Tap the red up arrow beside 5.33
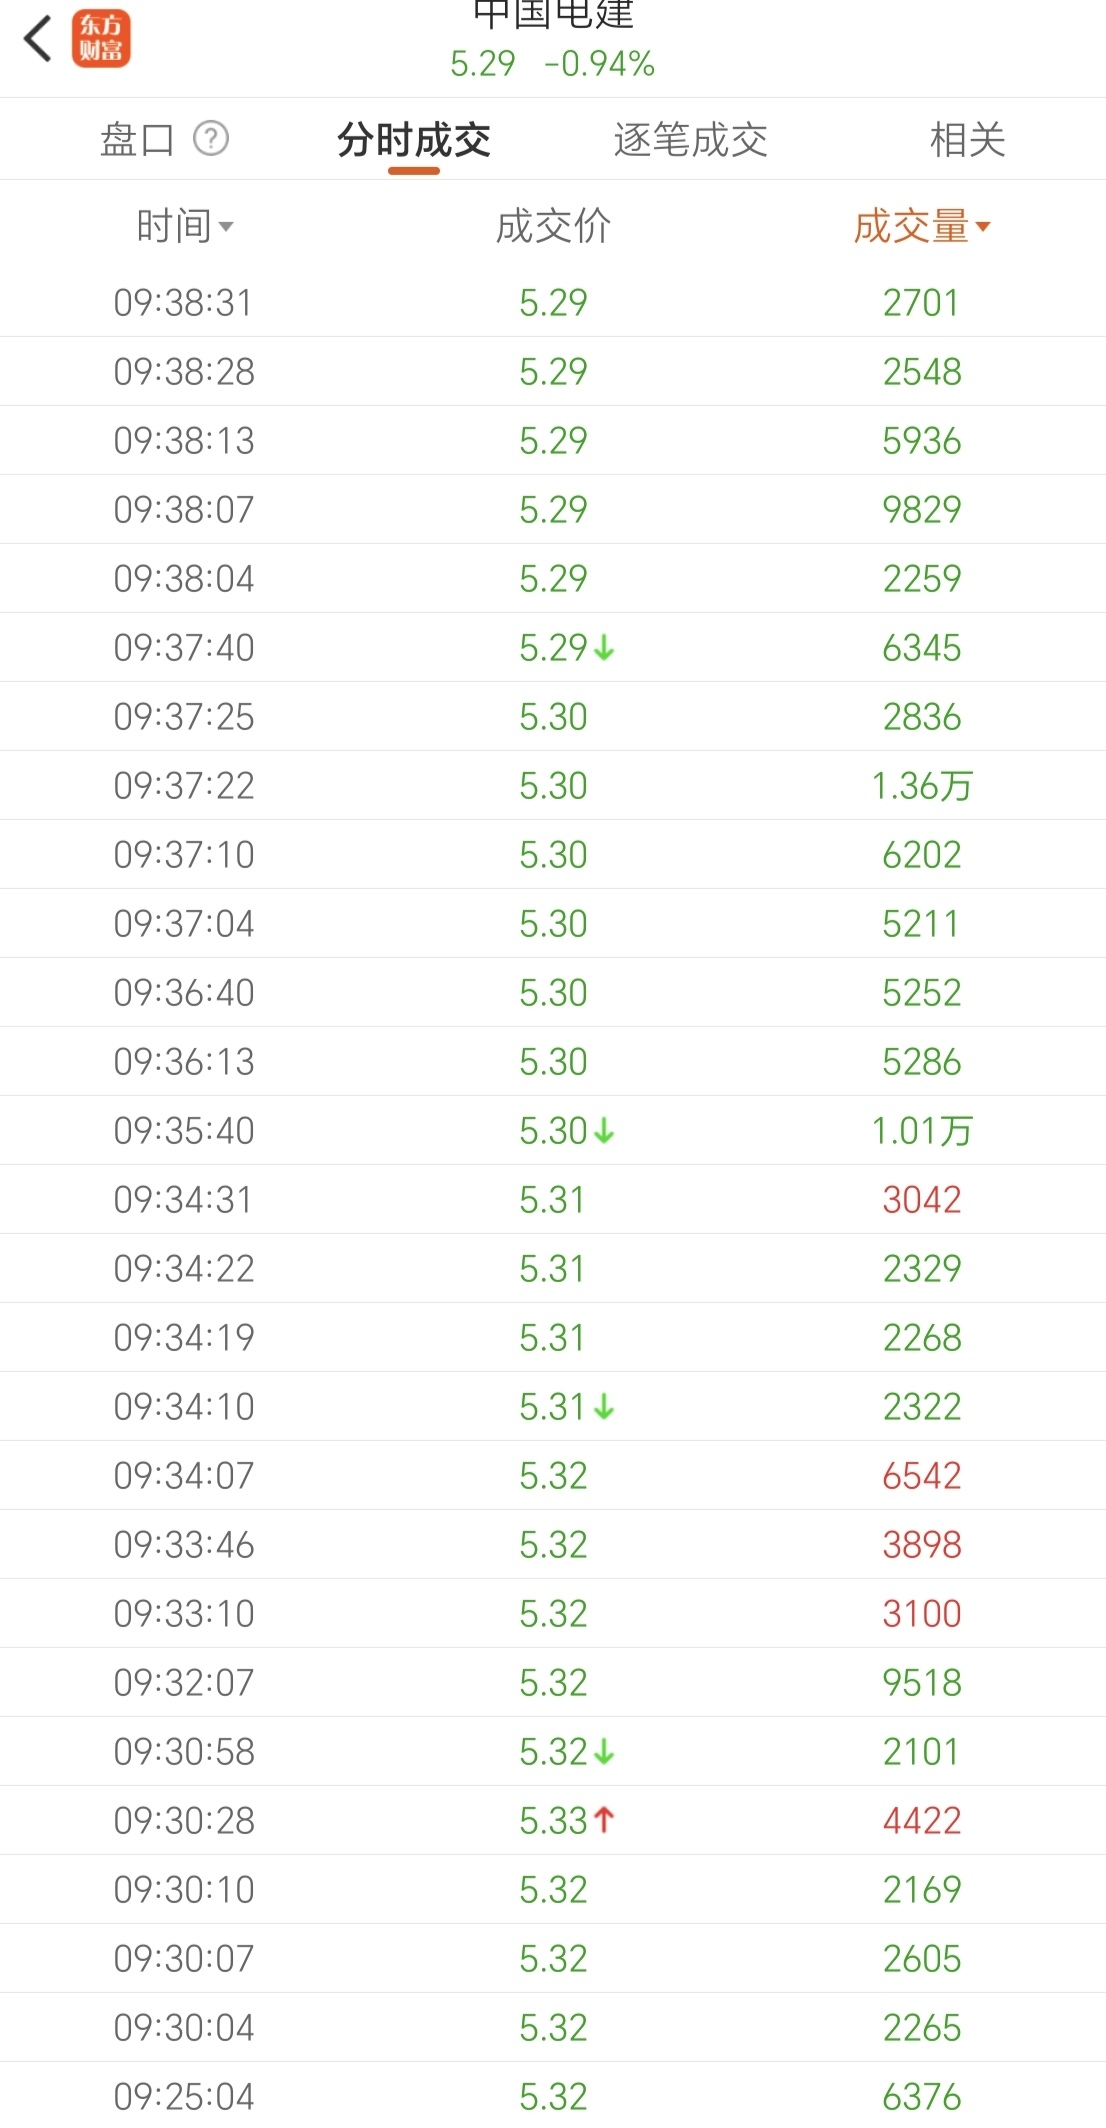 pyautogui.click(x=604, y=1820)
